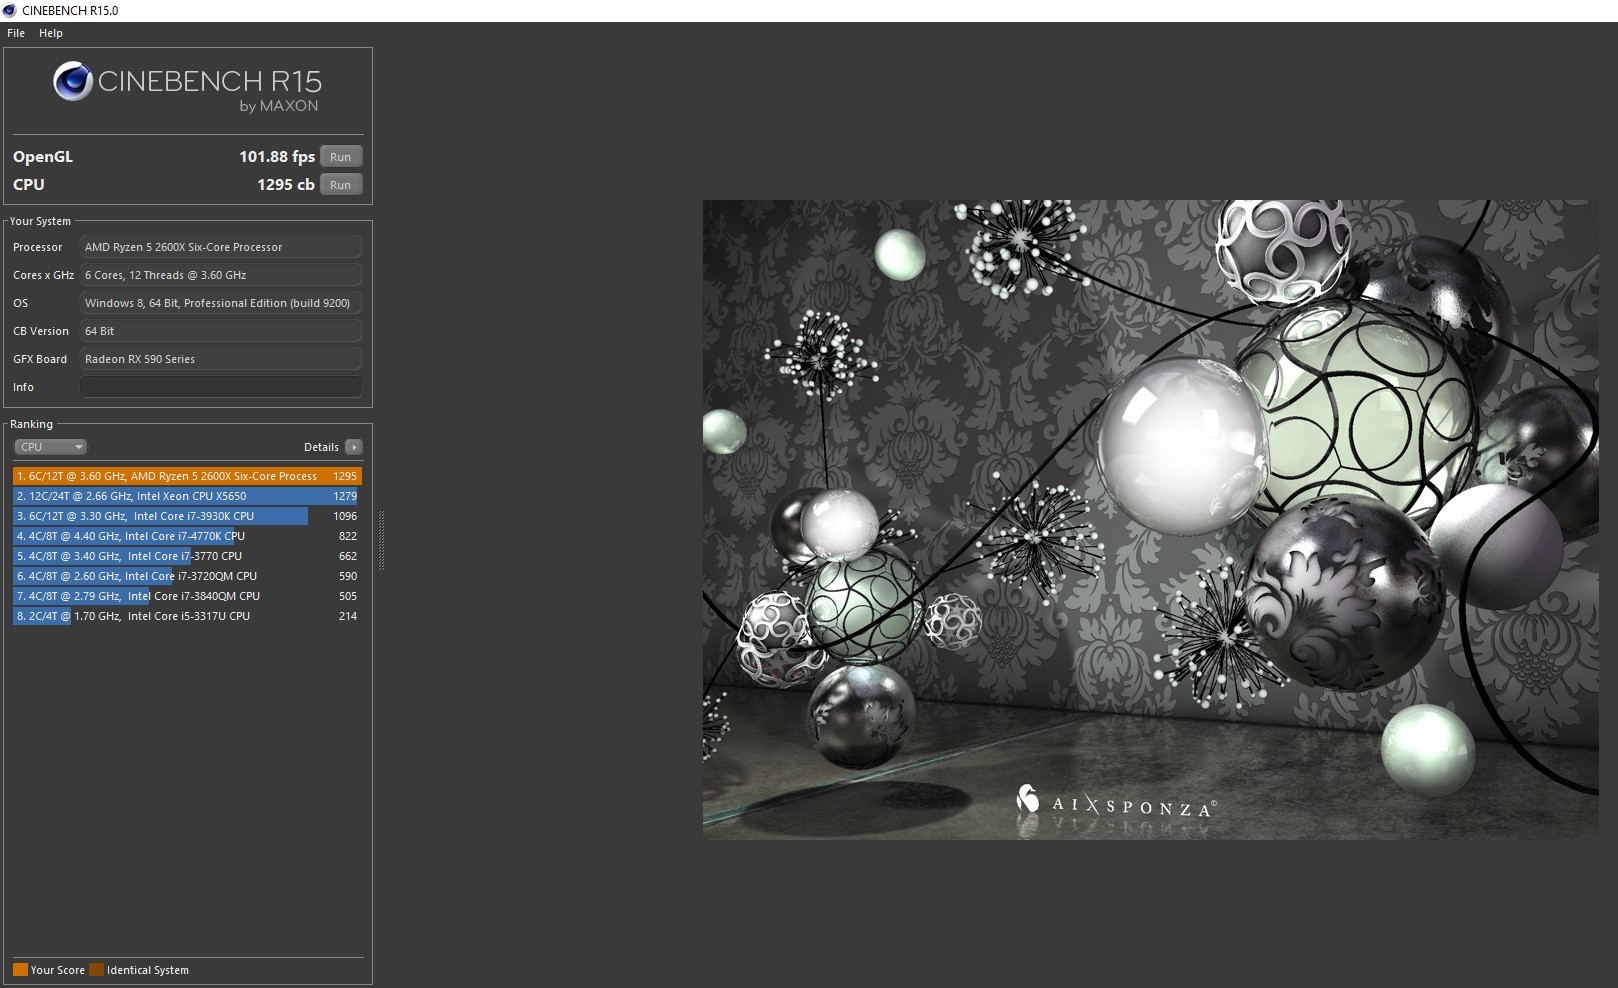Image resolution: width=1618 pixels, height=988 pixels.
Task: Run the CPU benchmark
Action: tap(340, 185)
